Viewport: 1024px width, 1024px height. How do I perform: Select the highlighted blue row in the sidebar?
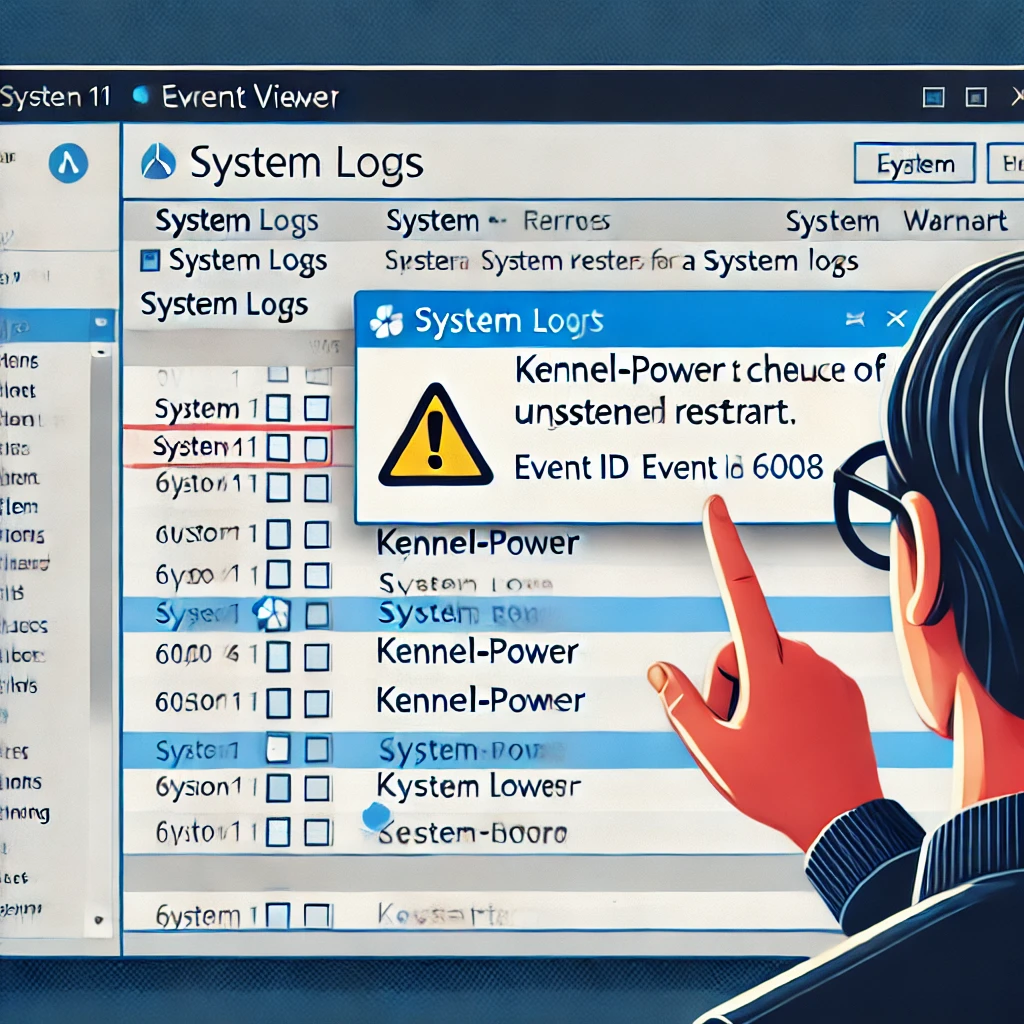coord(57,325)
